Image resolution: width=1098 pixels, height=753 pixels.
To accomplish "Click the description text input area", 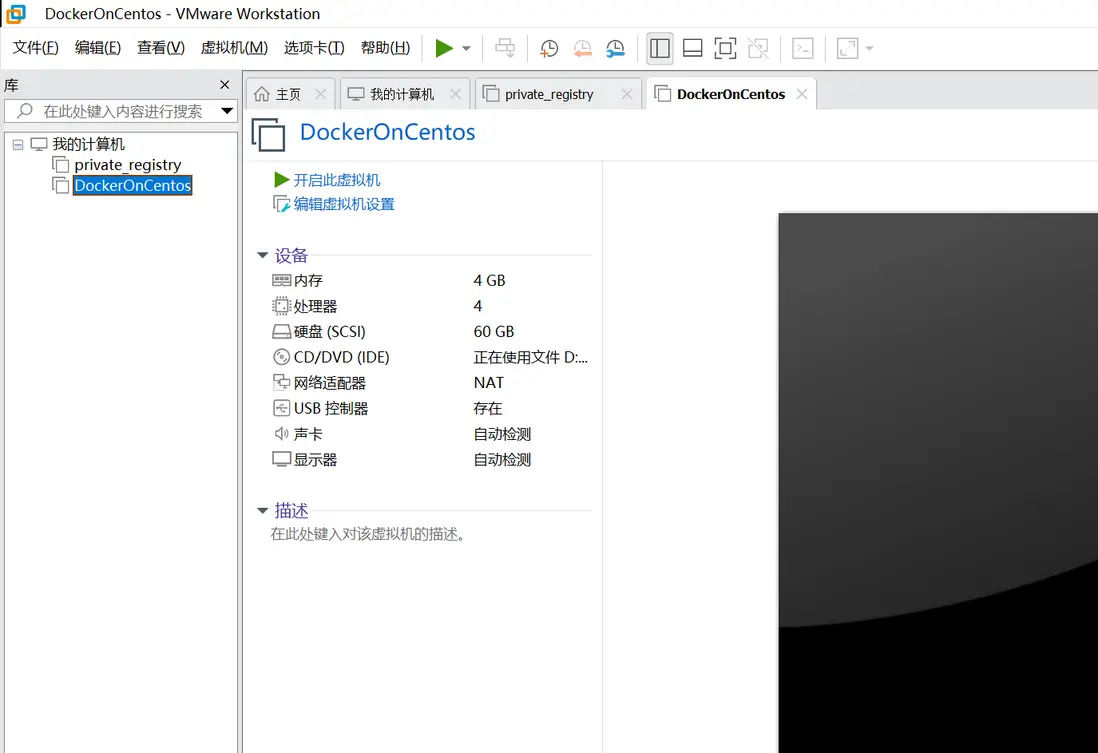I will (x=367, y=534).
